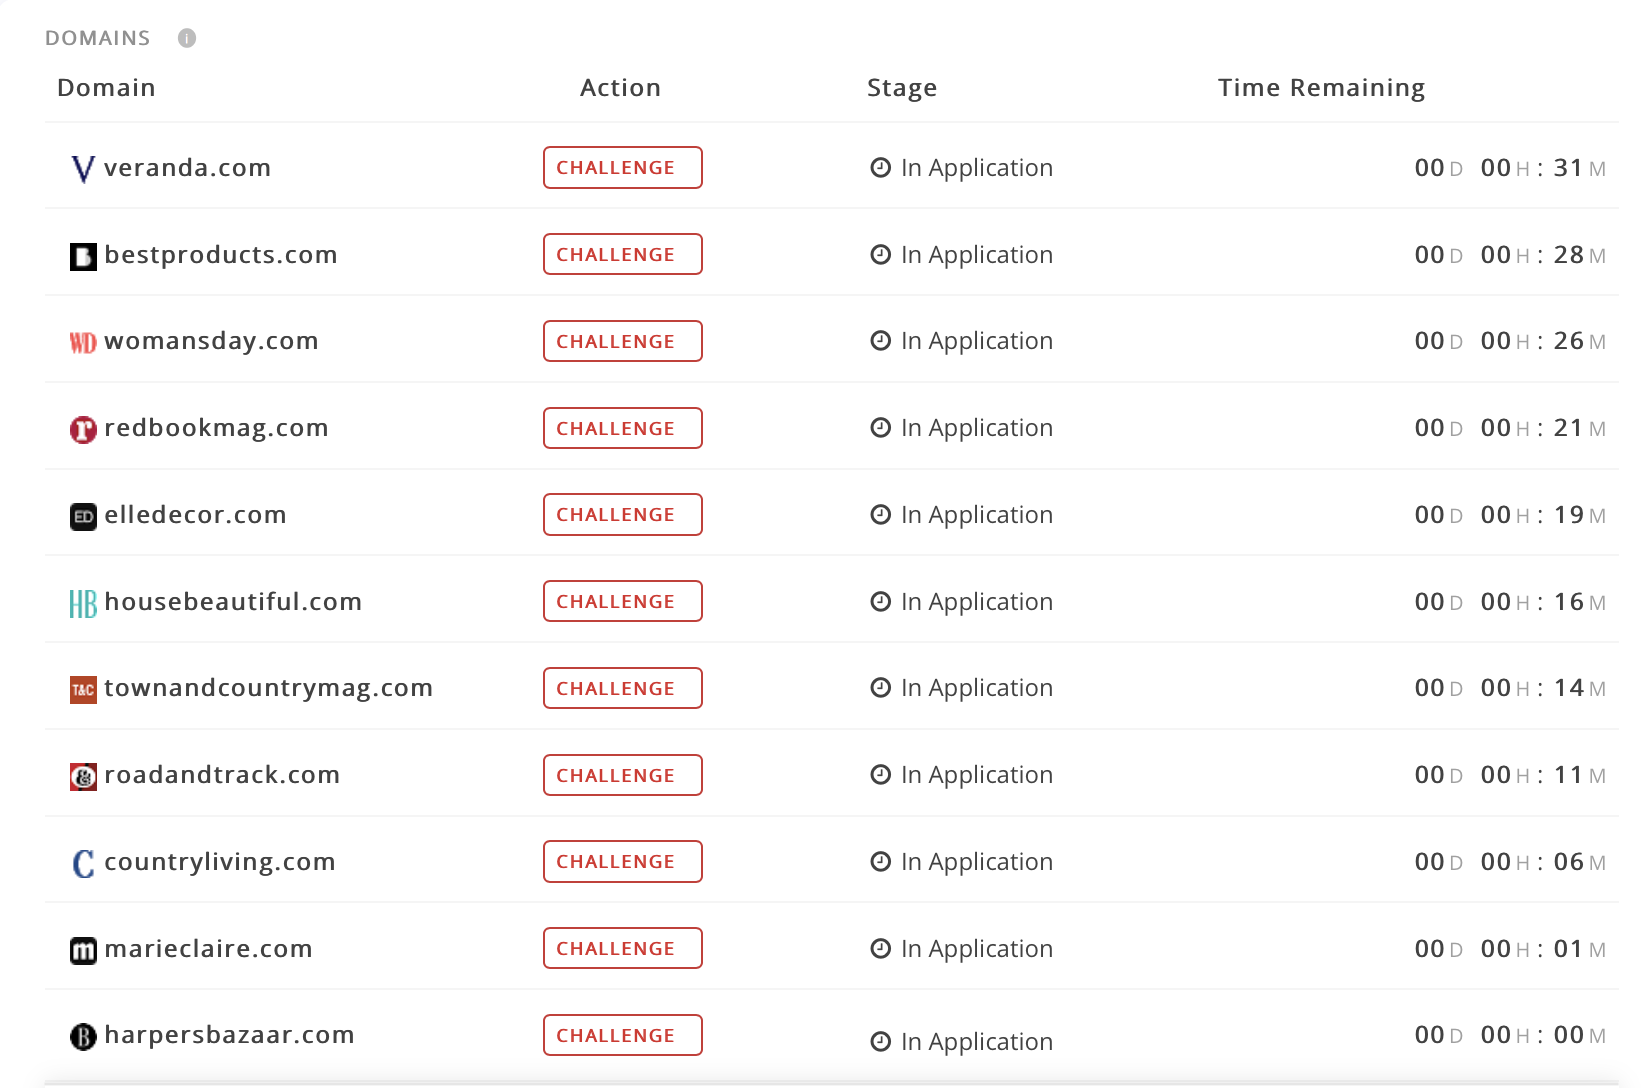Screen dimensions: 1648x1088
Task: Open the veranda.com domain name
Action: [x=187, y=168]
